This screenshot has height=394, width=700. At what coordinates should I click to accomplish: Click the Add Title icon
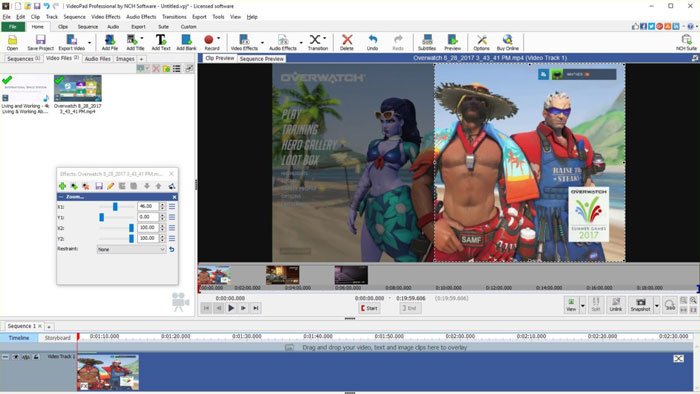tap(135, 42)
